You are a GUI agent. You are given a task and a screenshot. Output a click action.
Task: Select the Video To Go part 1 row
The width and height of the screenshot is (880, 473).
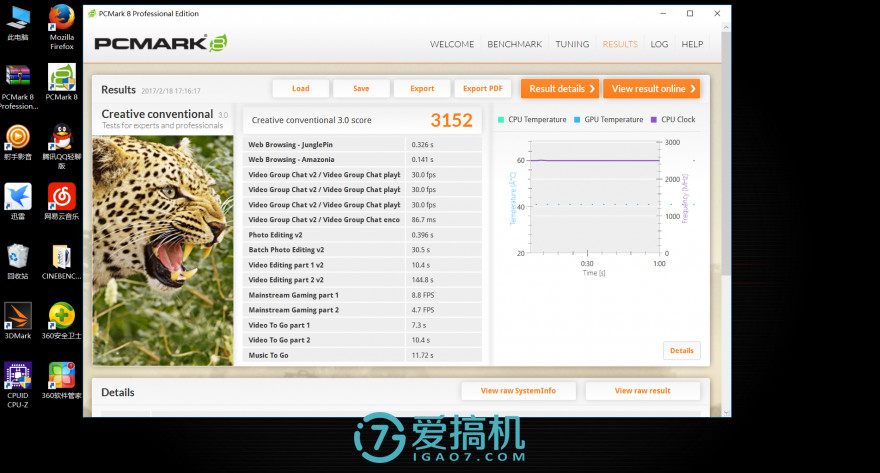coord(362,325)
